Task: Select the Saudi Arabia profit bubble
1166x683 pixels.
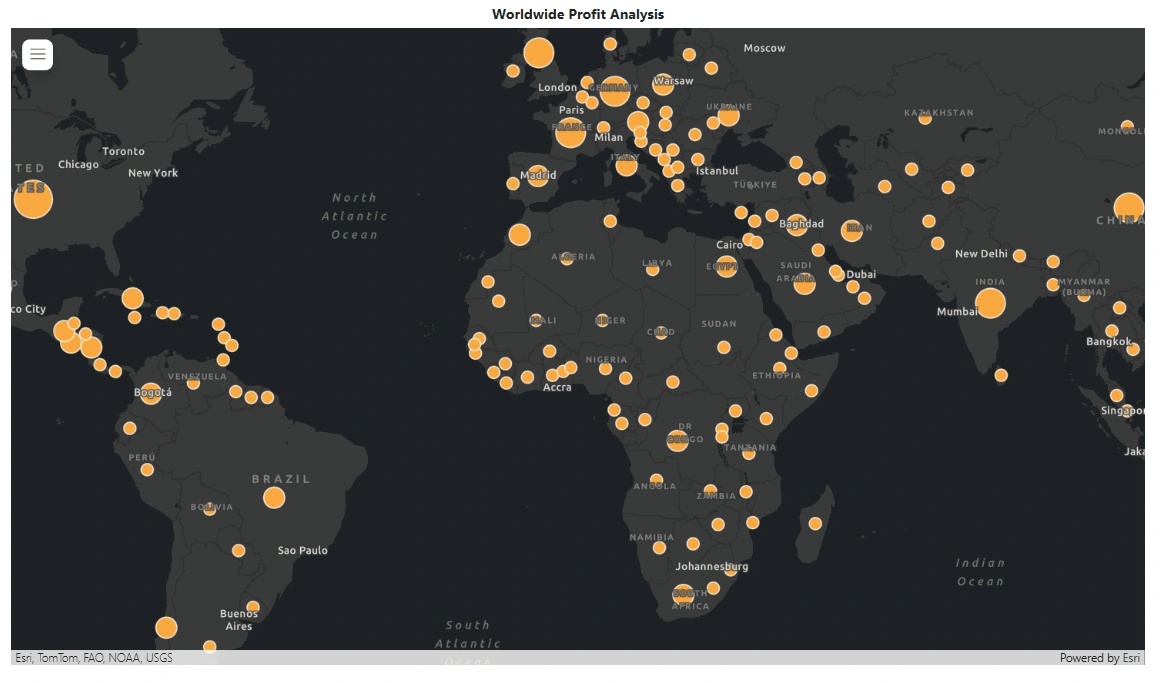Action: [804, 283]
